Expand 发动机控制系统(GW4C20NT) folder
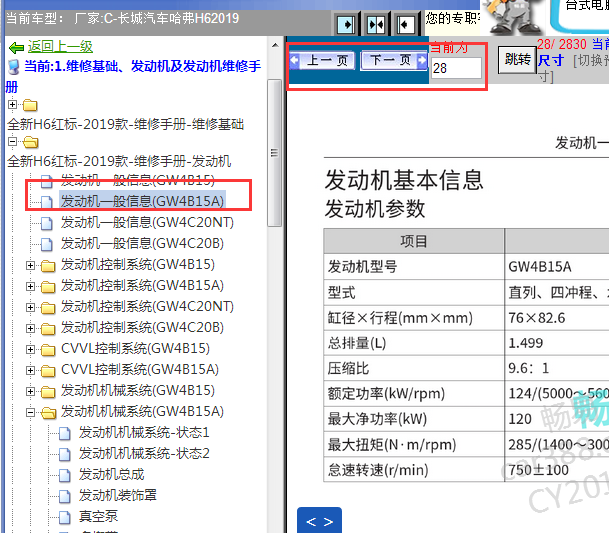The image size is (609, 533). point(30,307)
